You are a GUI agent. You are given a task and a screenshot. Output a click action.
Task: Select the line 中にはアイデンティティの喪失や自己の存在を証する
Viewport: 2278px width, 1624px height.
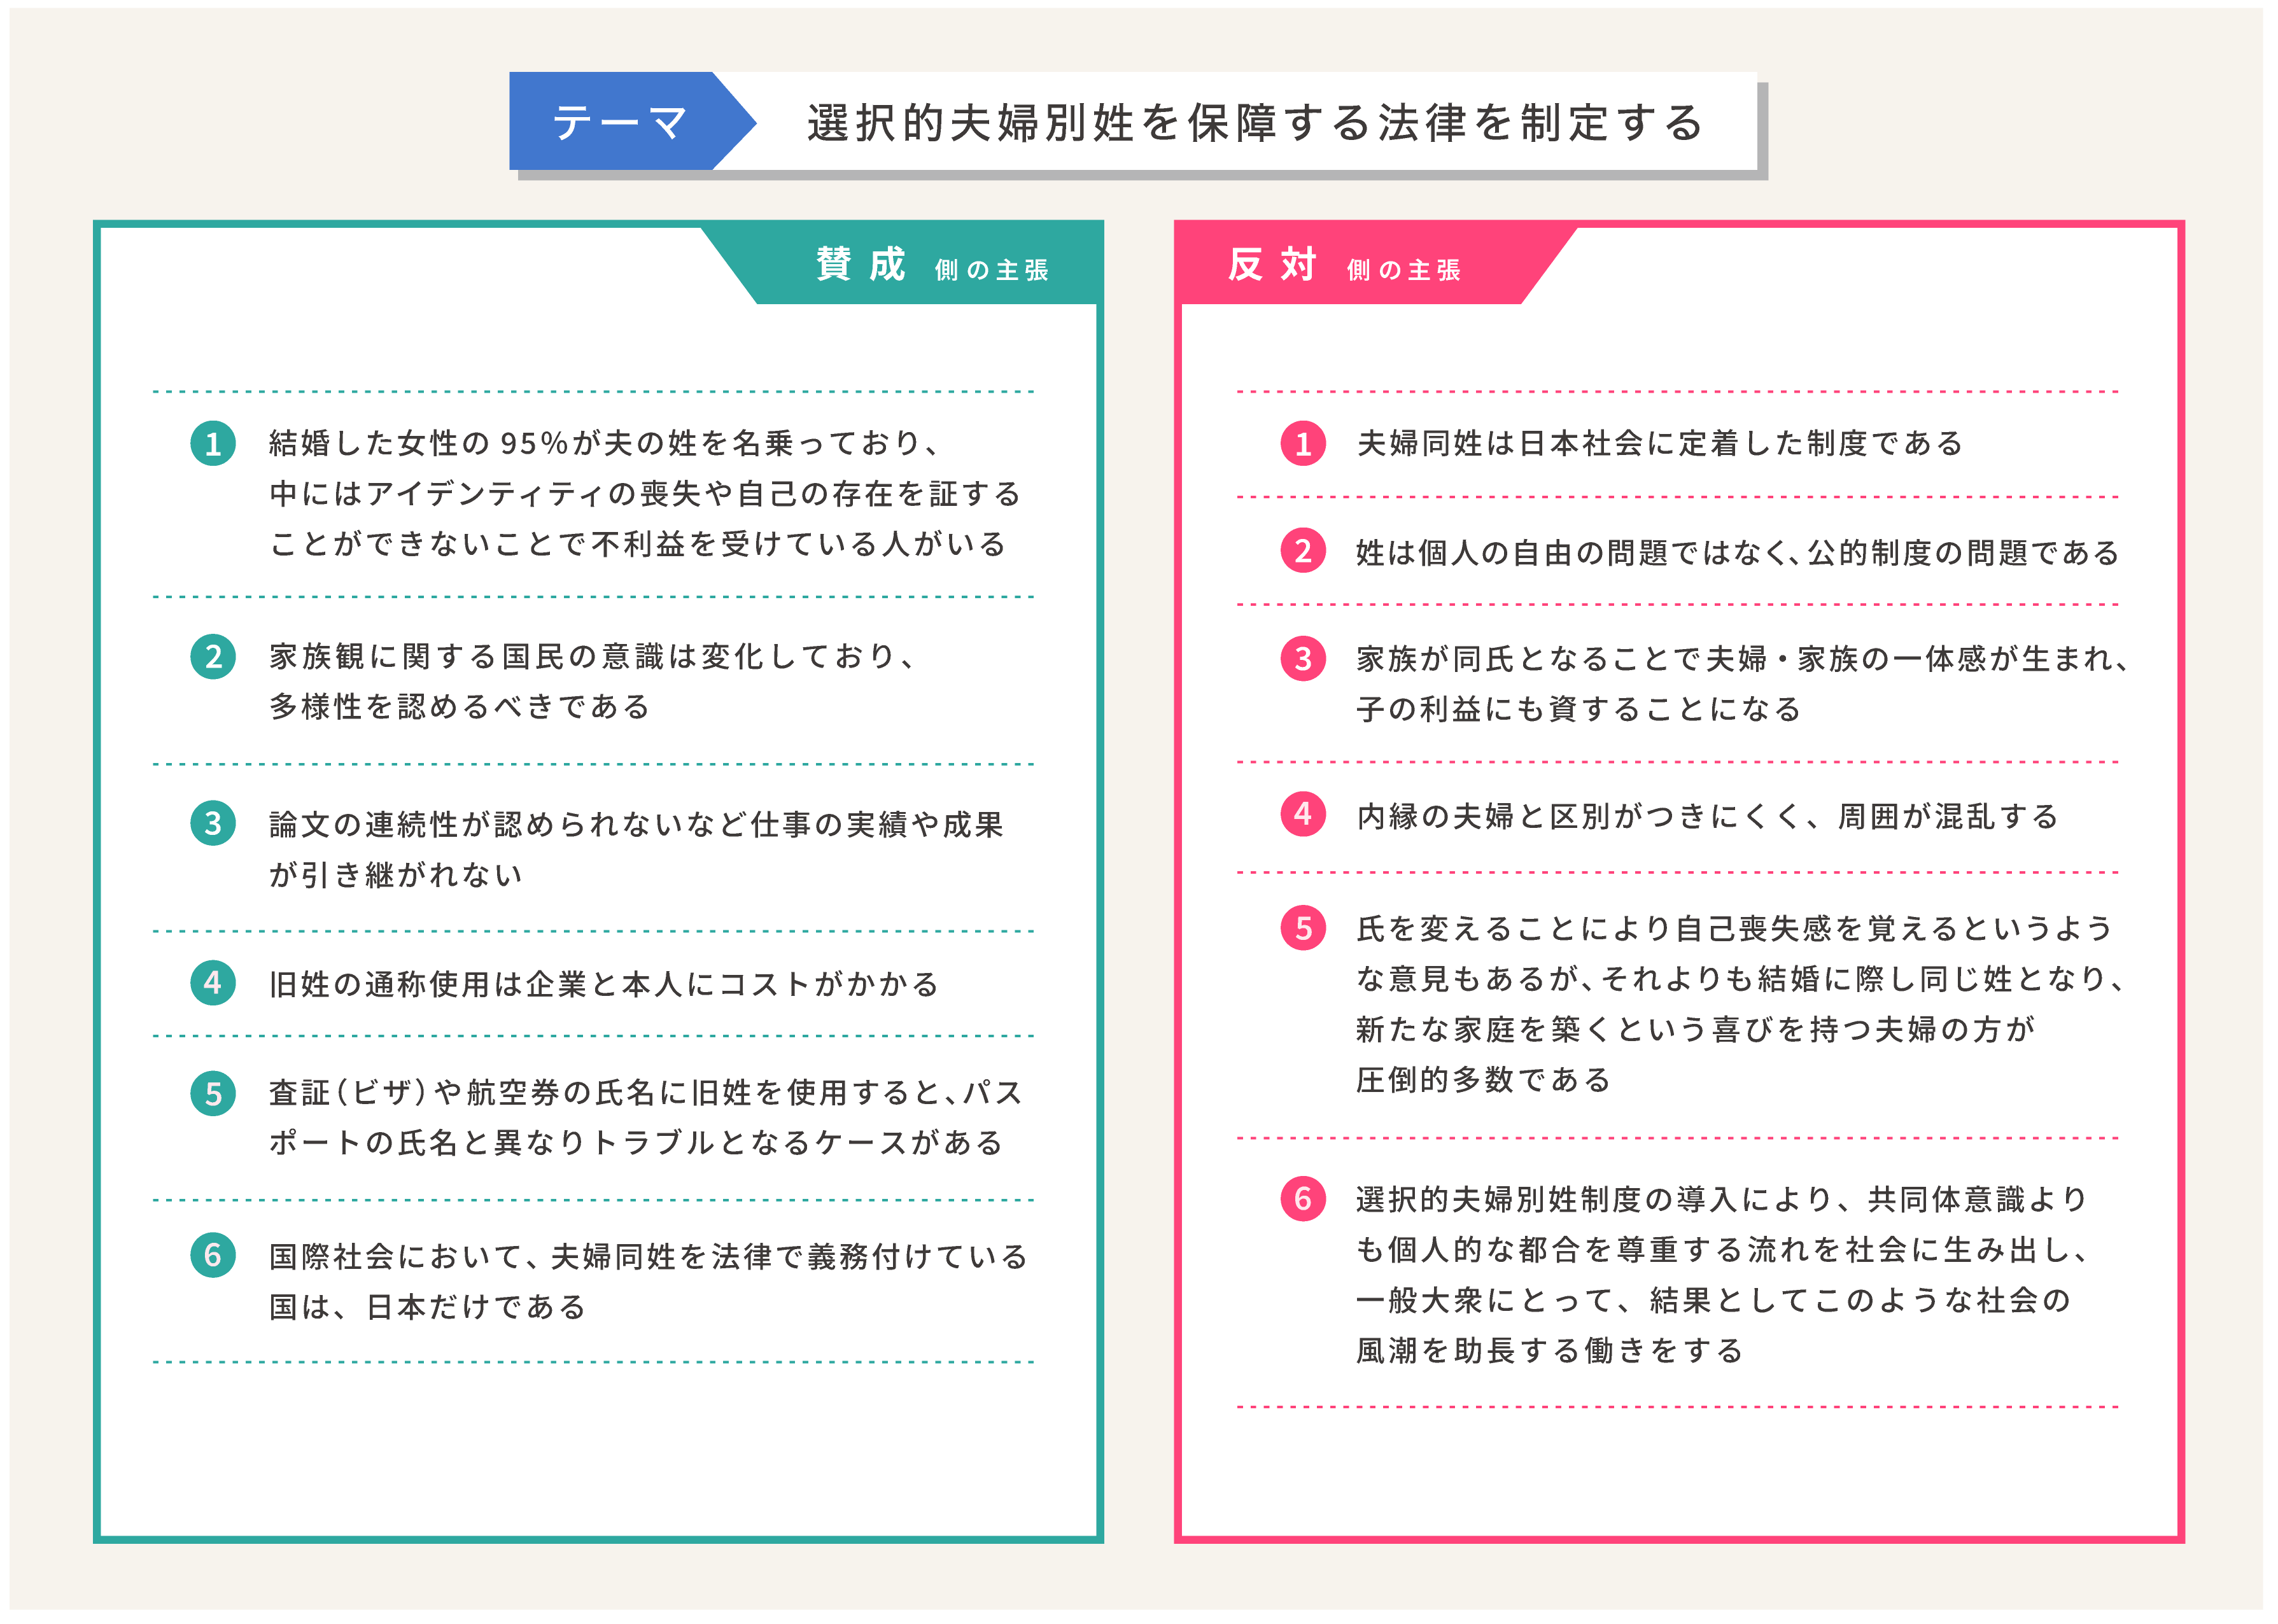tap(645, 494)
